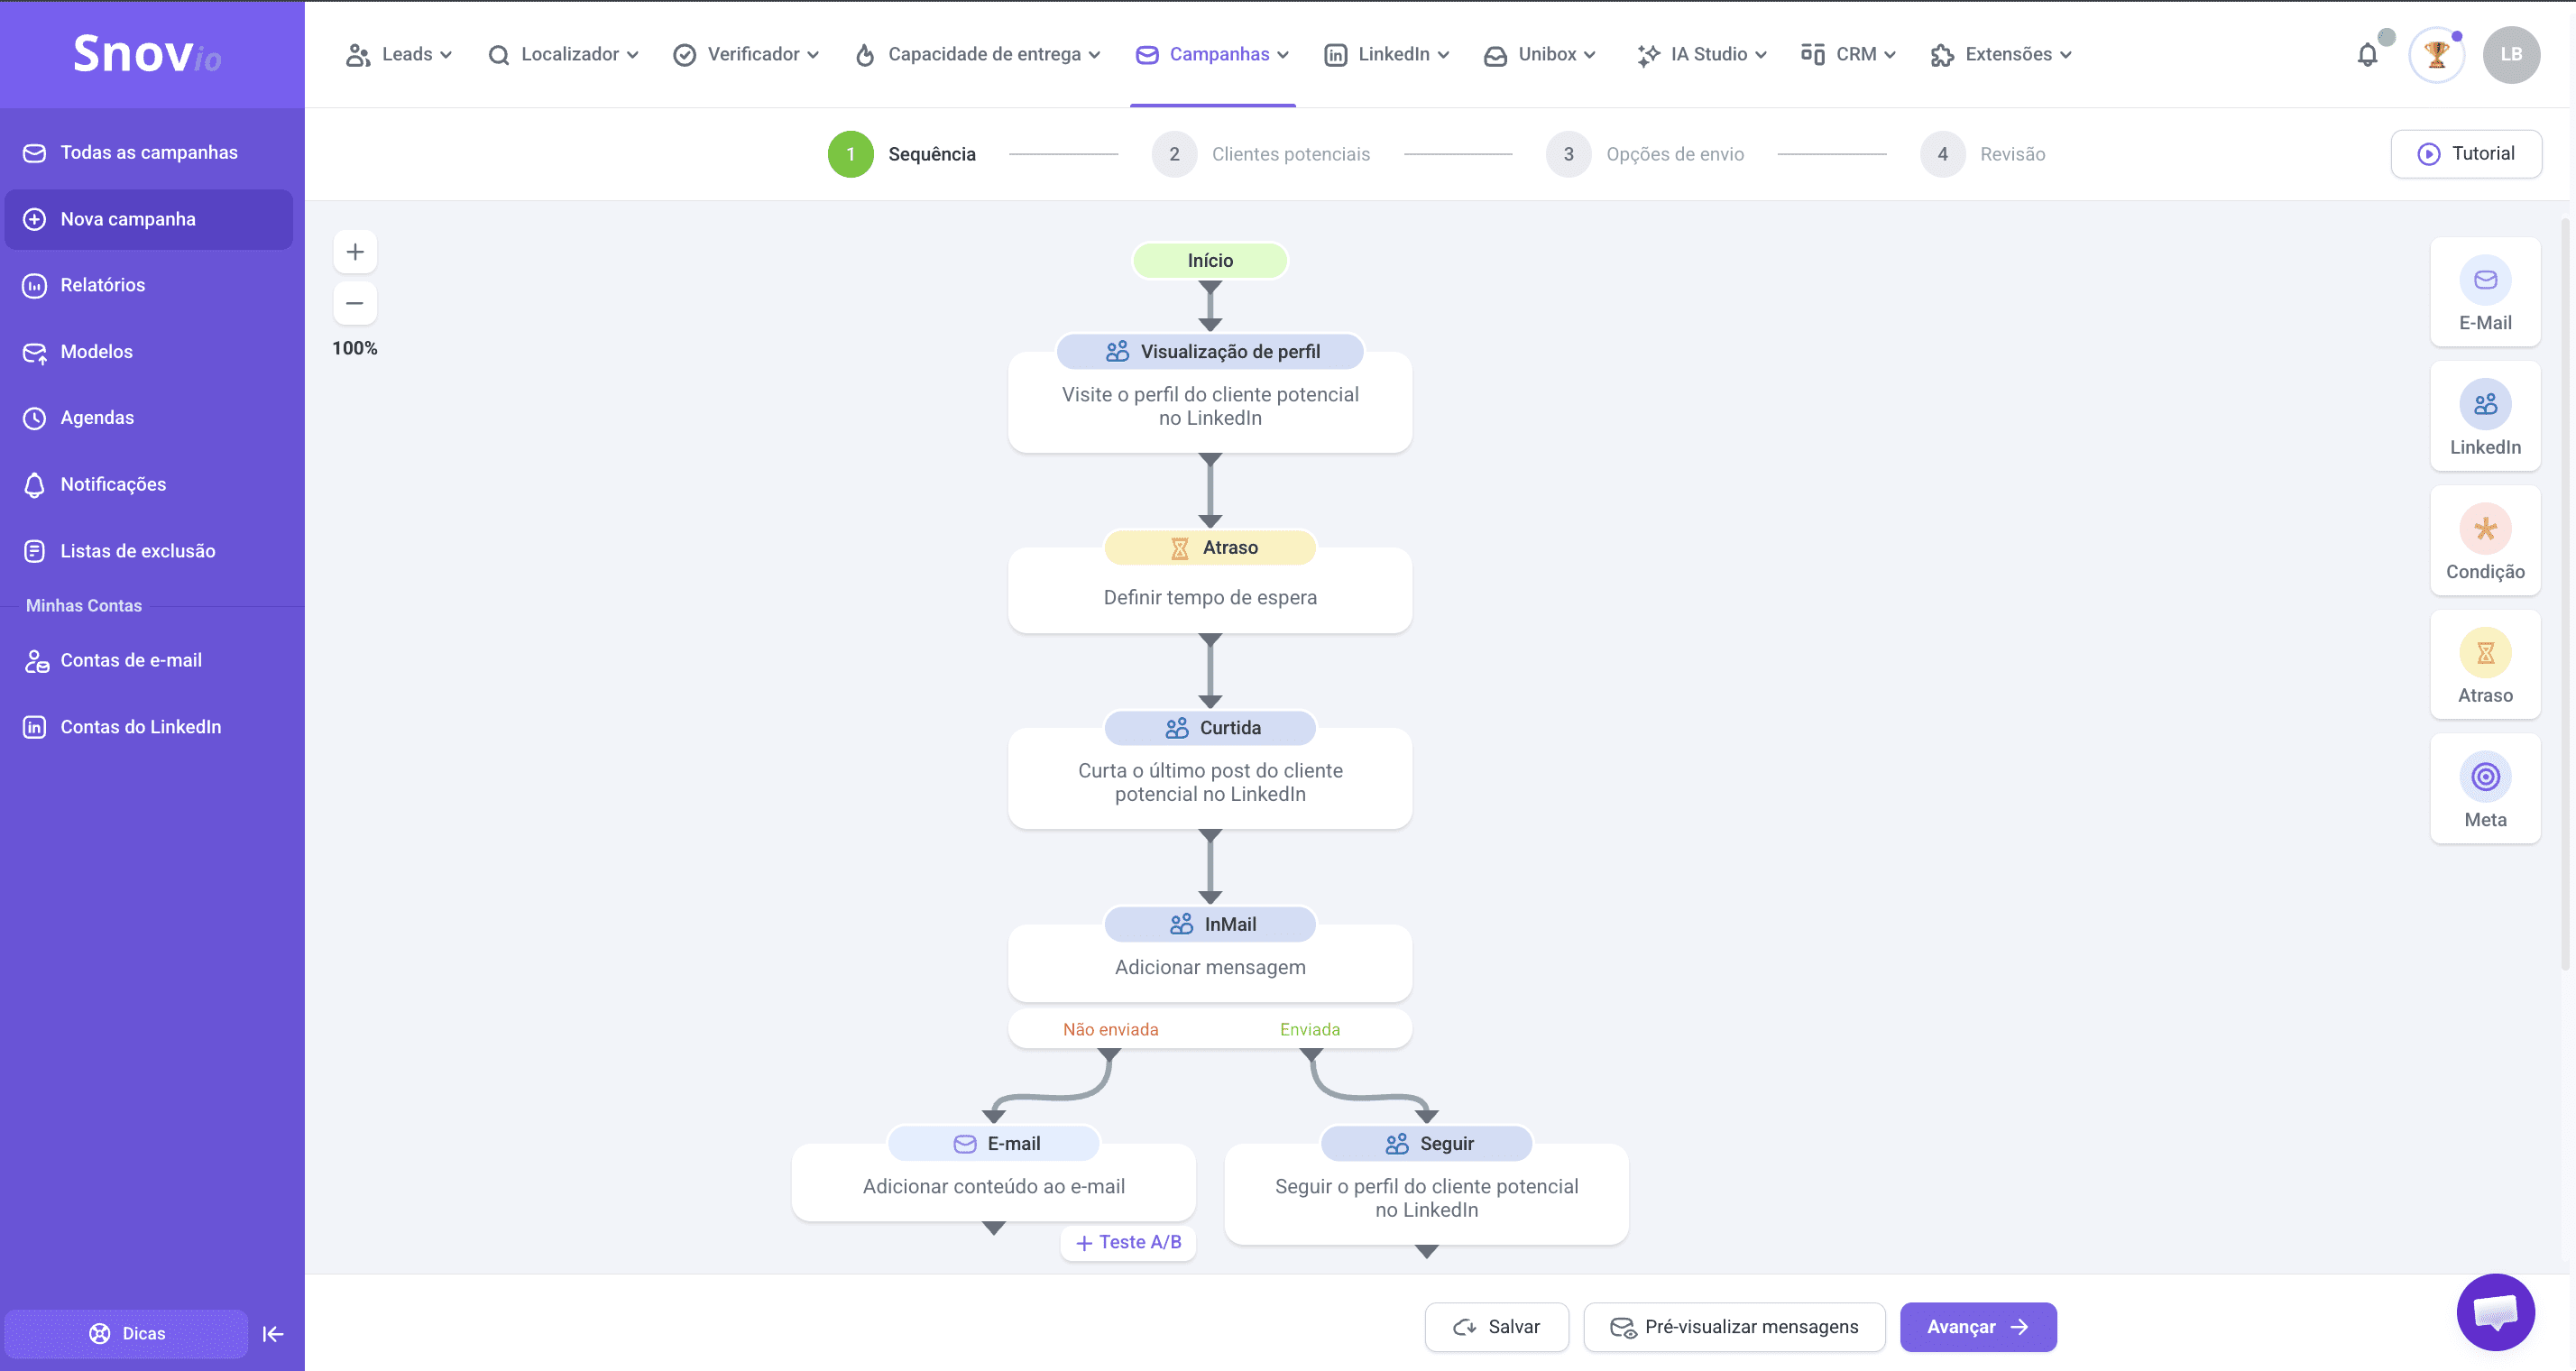
Task: Go to Listas de exclusão
Action: coord(137,551)
